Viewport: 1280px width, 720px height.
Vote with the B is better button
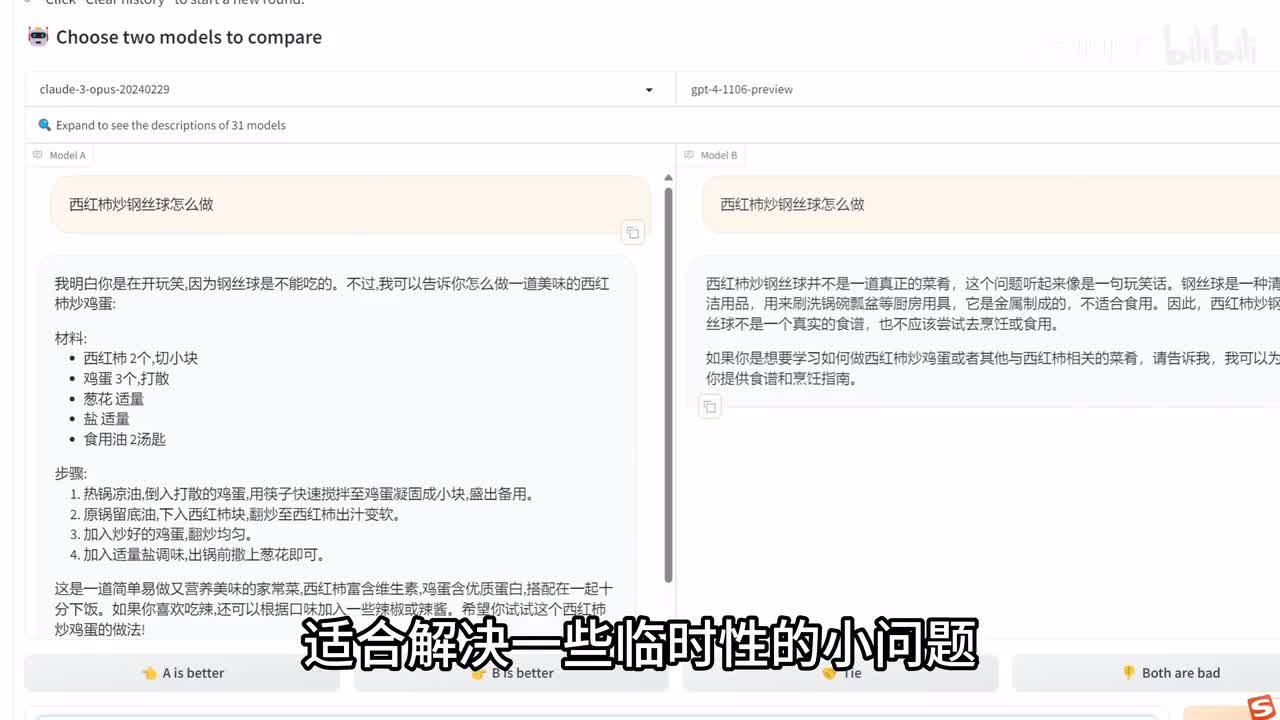tap(511, 673)
